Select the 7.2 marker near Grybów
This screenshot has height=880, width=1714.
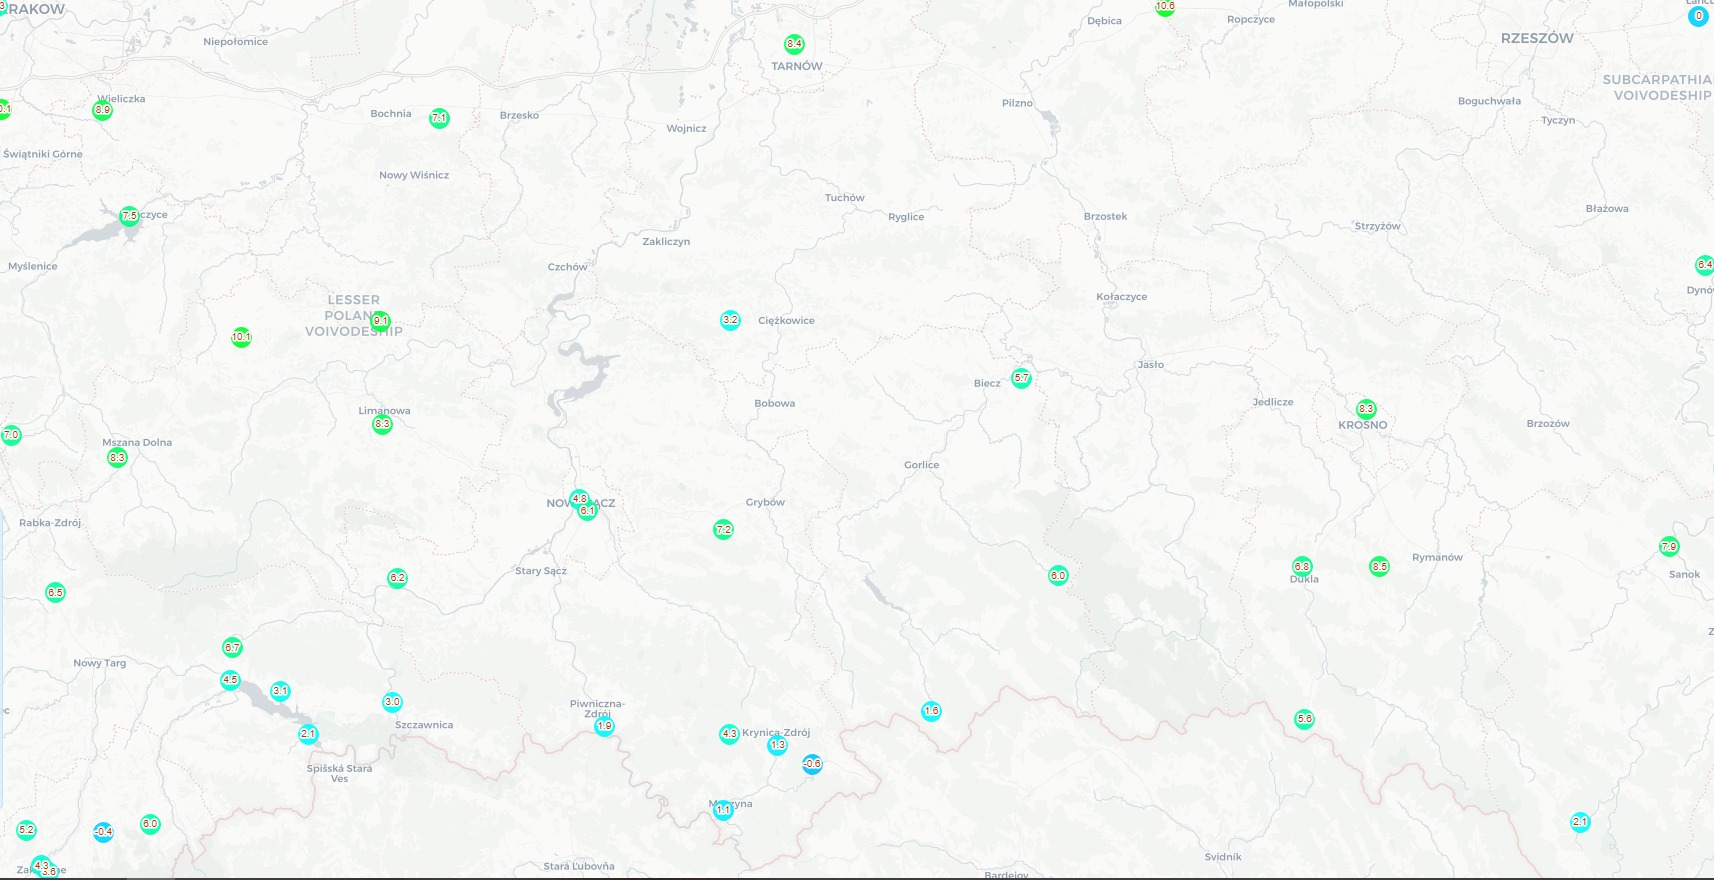[x=723, y=529]
